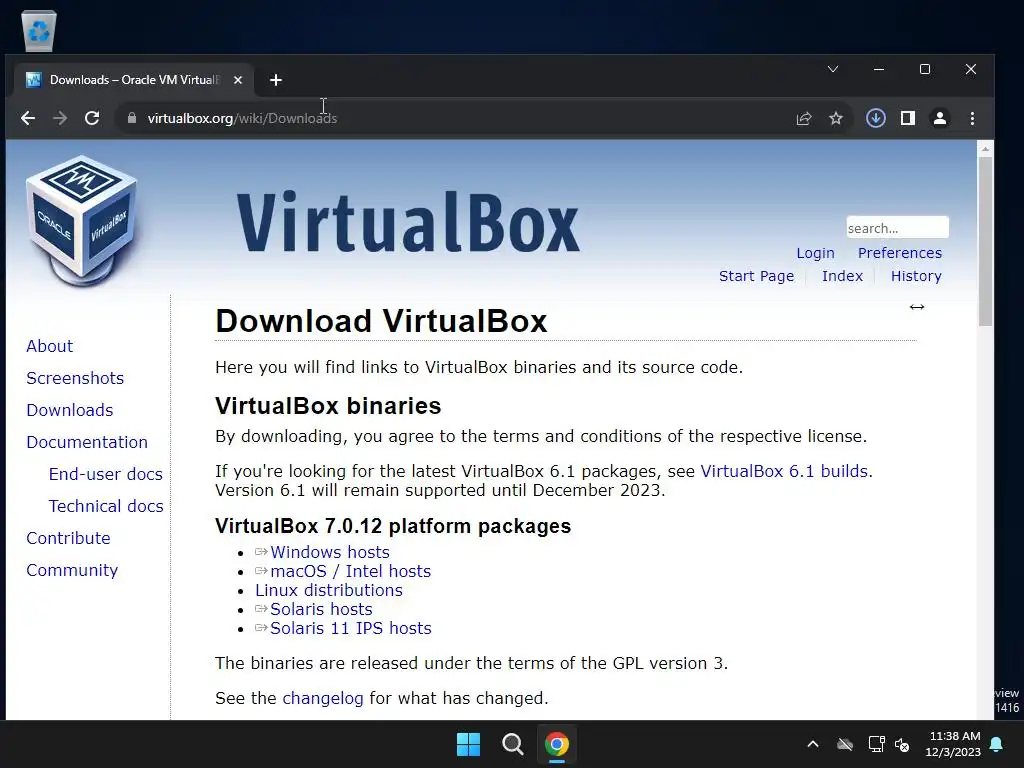Screen dimensions: 1024x768
Task: Share this page using the share icon
Action: (x=804, y=118)
